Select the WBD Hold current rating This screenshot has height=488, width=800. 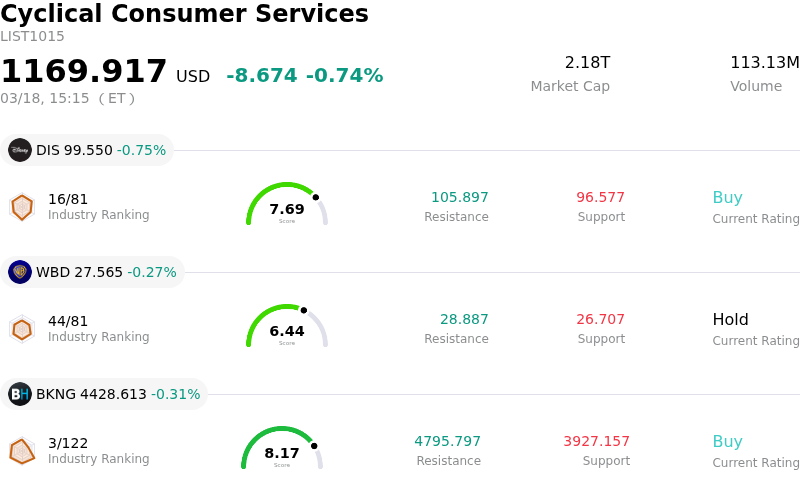(730, 320)
